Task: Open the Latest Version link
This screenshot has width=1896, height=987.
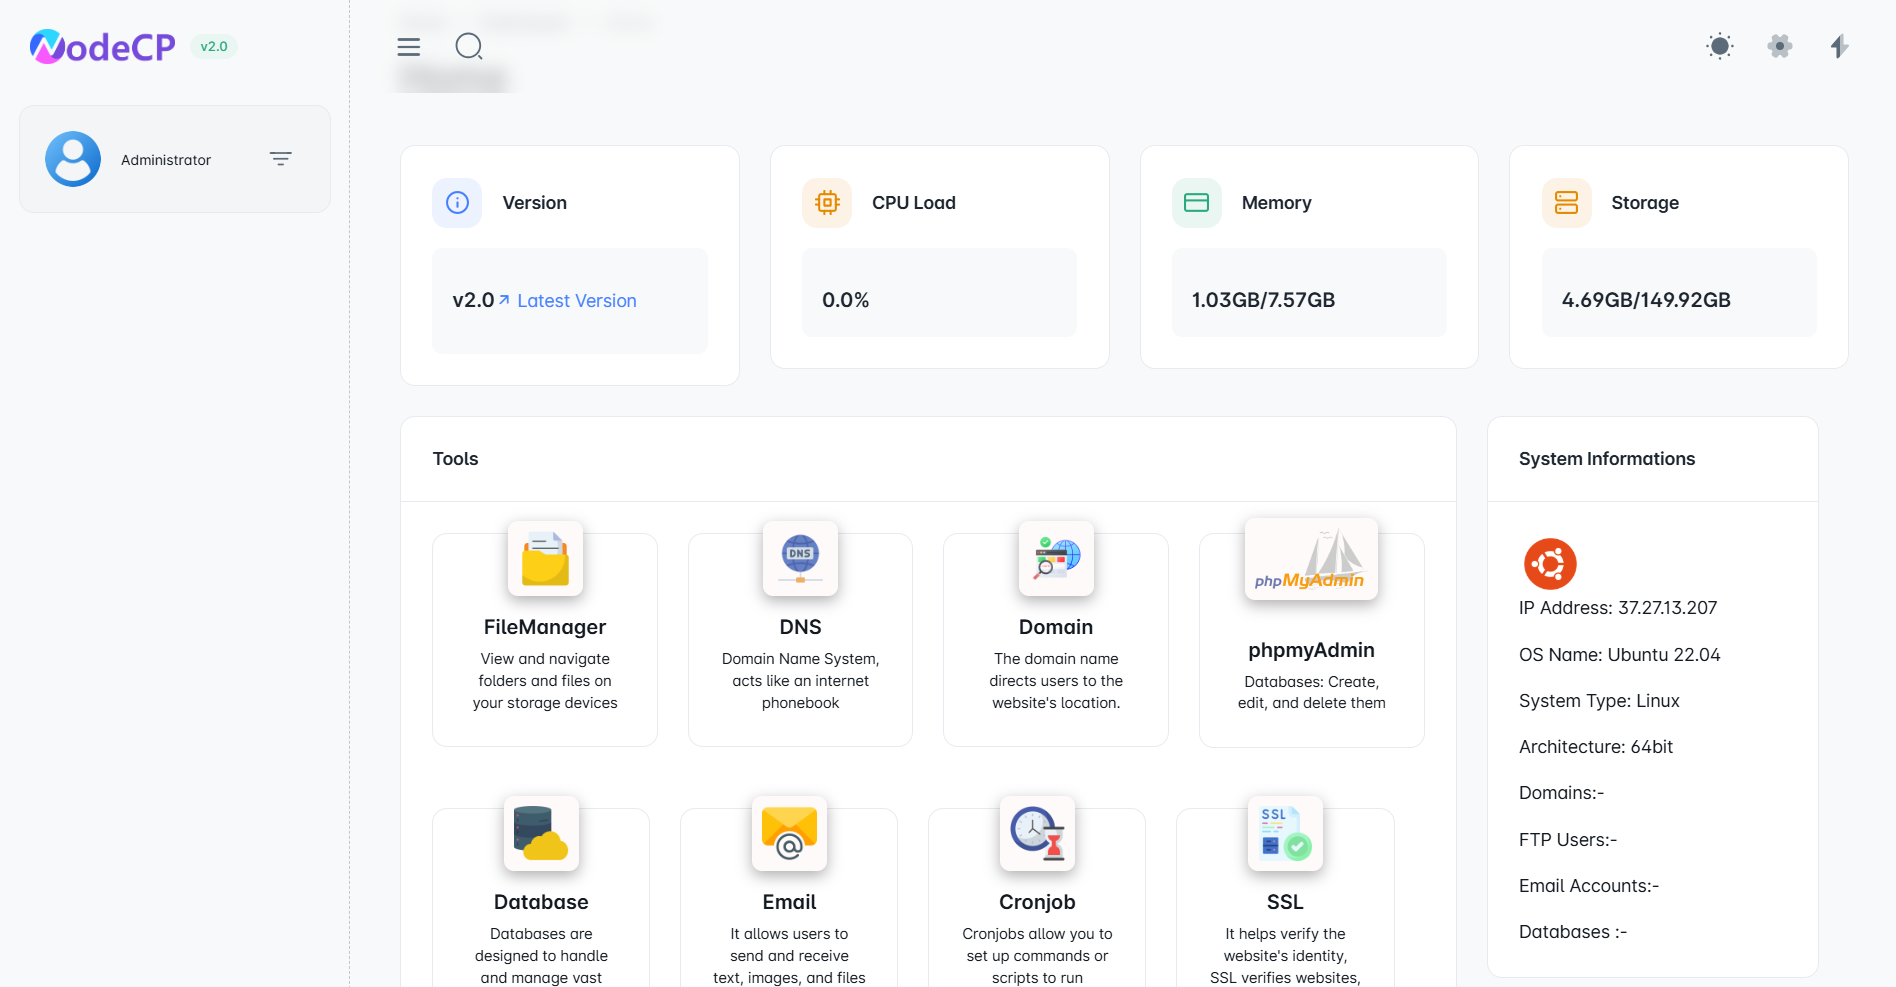Action: [x=576, y=301]
